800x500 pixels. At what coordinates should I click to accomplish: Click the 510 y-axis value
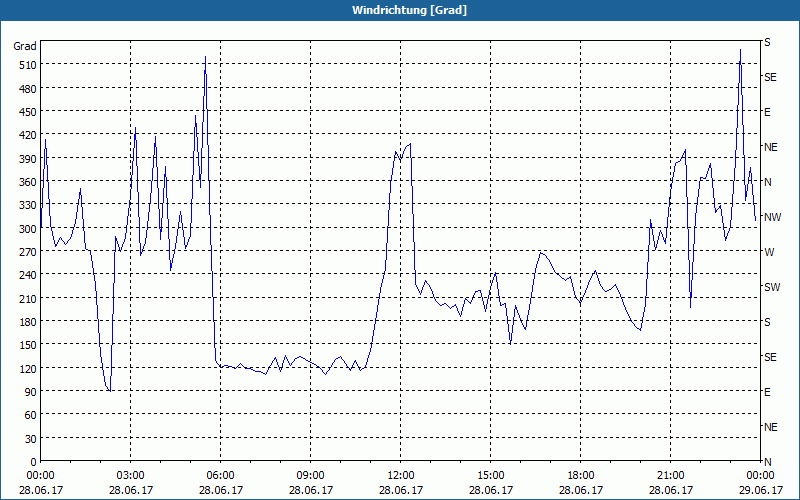pyautogui.click(x=28, y=65)
